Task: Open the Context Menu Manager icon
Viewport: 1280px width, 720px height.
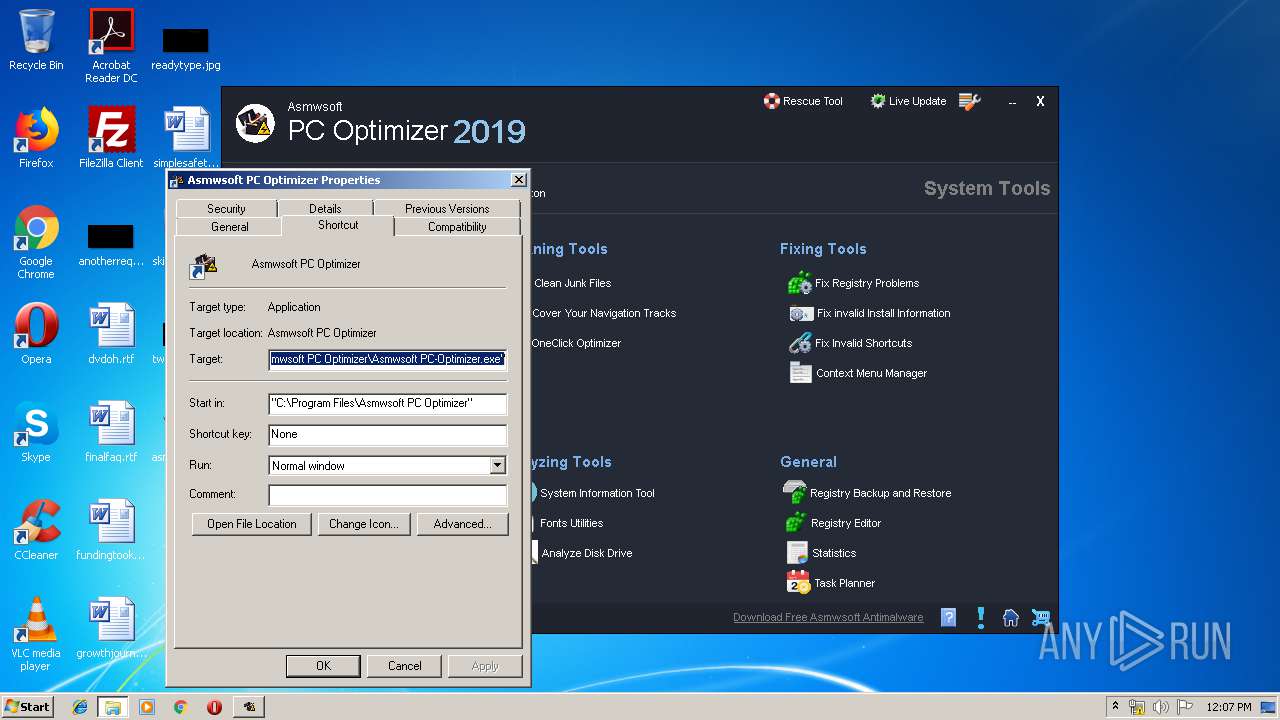Action: pyautogui.click(x=800, y=373)
